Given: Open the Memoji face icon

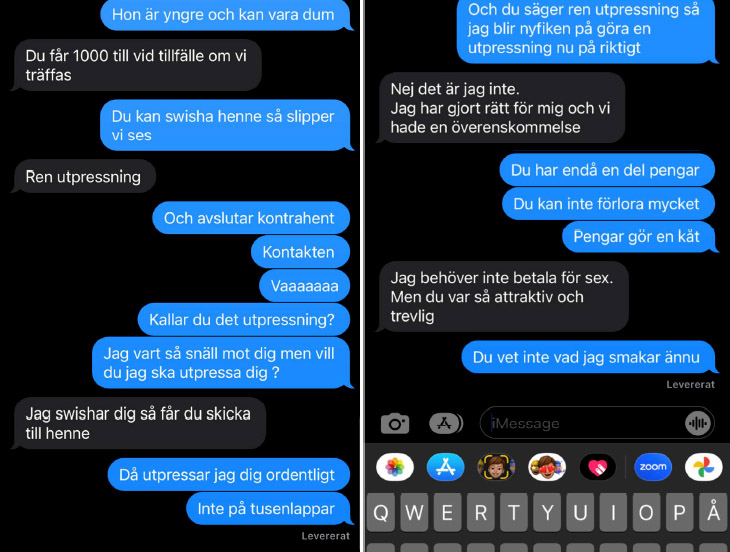Looking at the screenshot, I should pyautogui.click(x=496, y=467).
